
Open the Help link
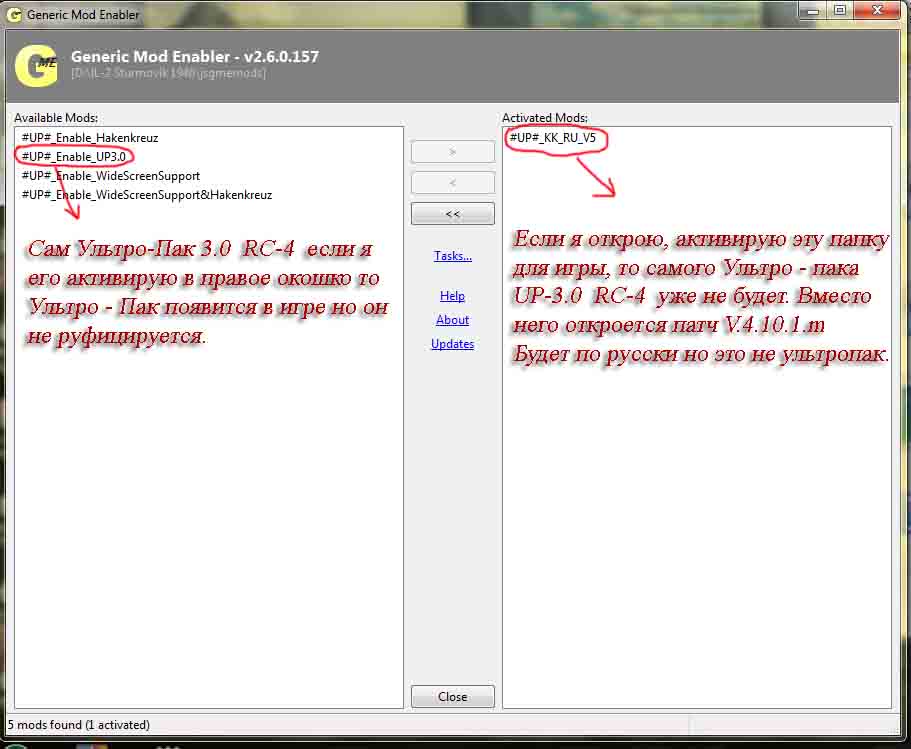point(452,296)
